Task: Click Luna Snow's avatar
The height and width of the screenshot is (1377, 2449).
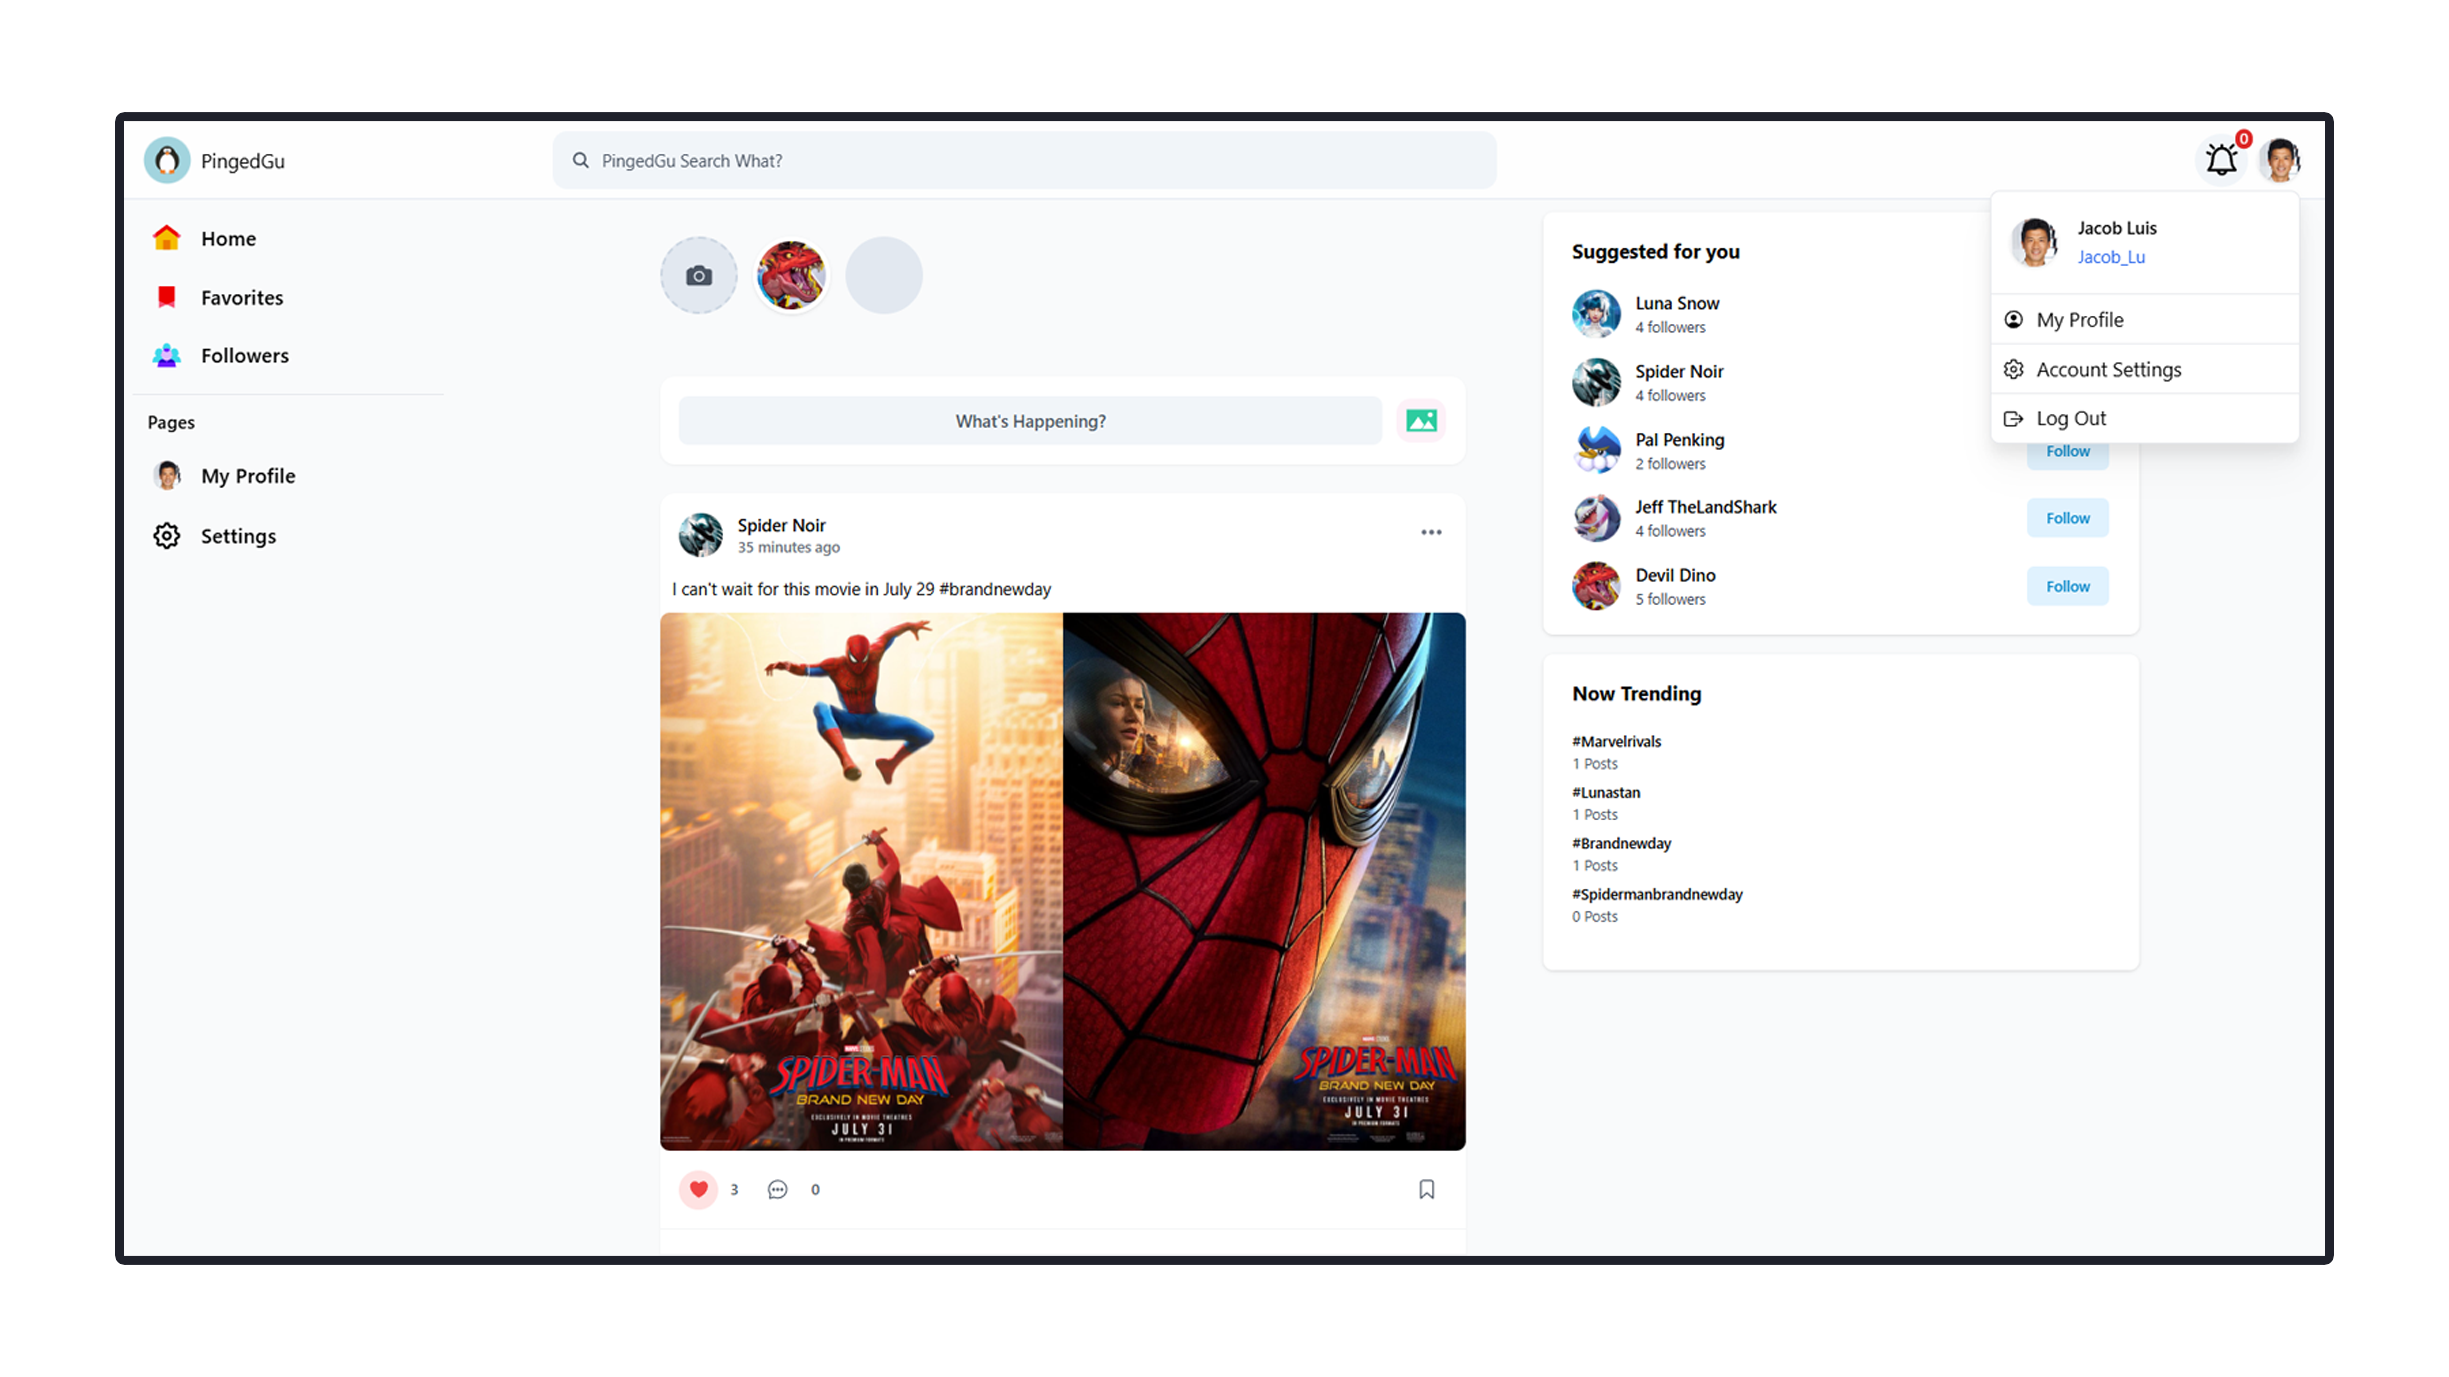Action: (x=1596, y=314)
